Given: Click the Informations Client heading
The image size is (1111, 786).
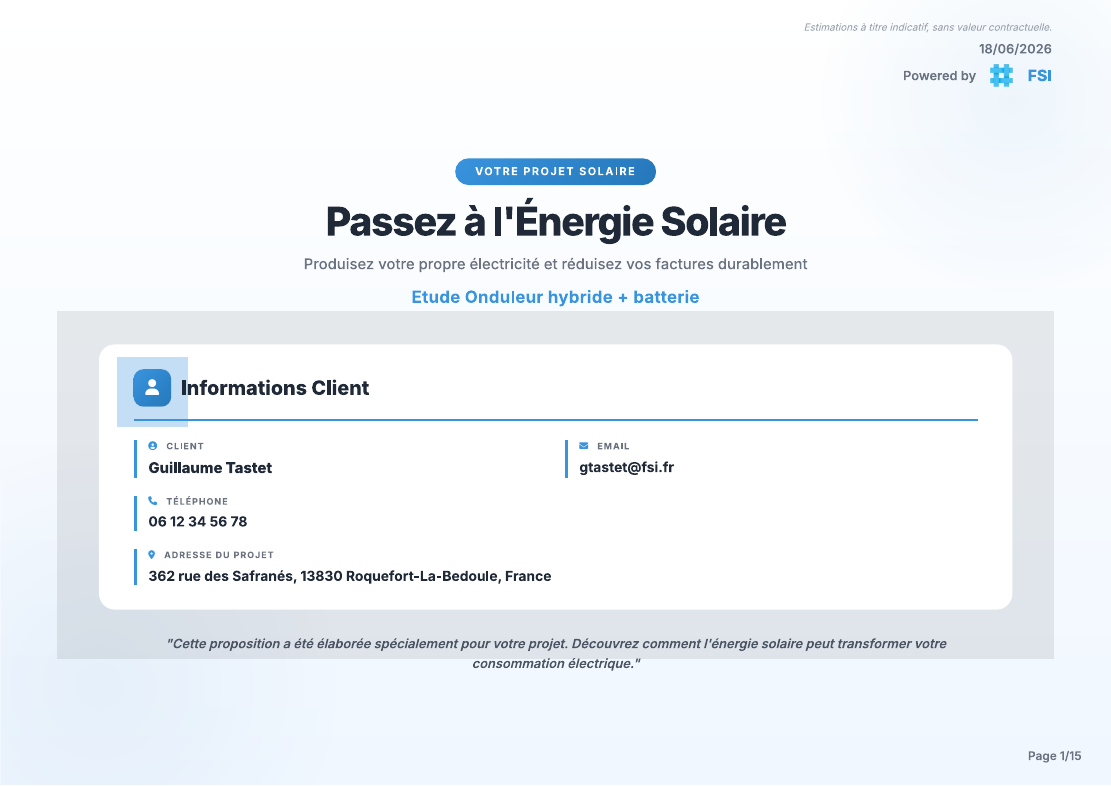Looking at the screenshot, I should click(x=275, y=388).
